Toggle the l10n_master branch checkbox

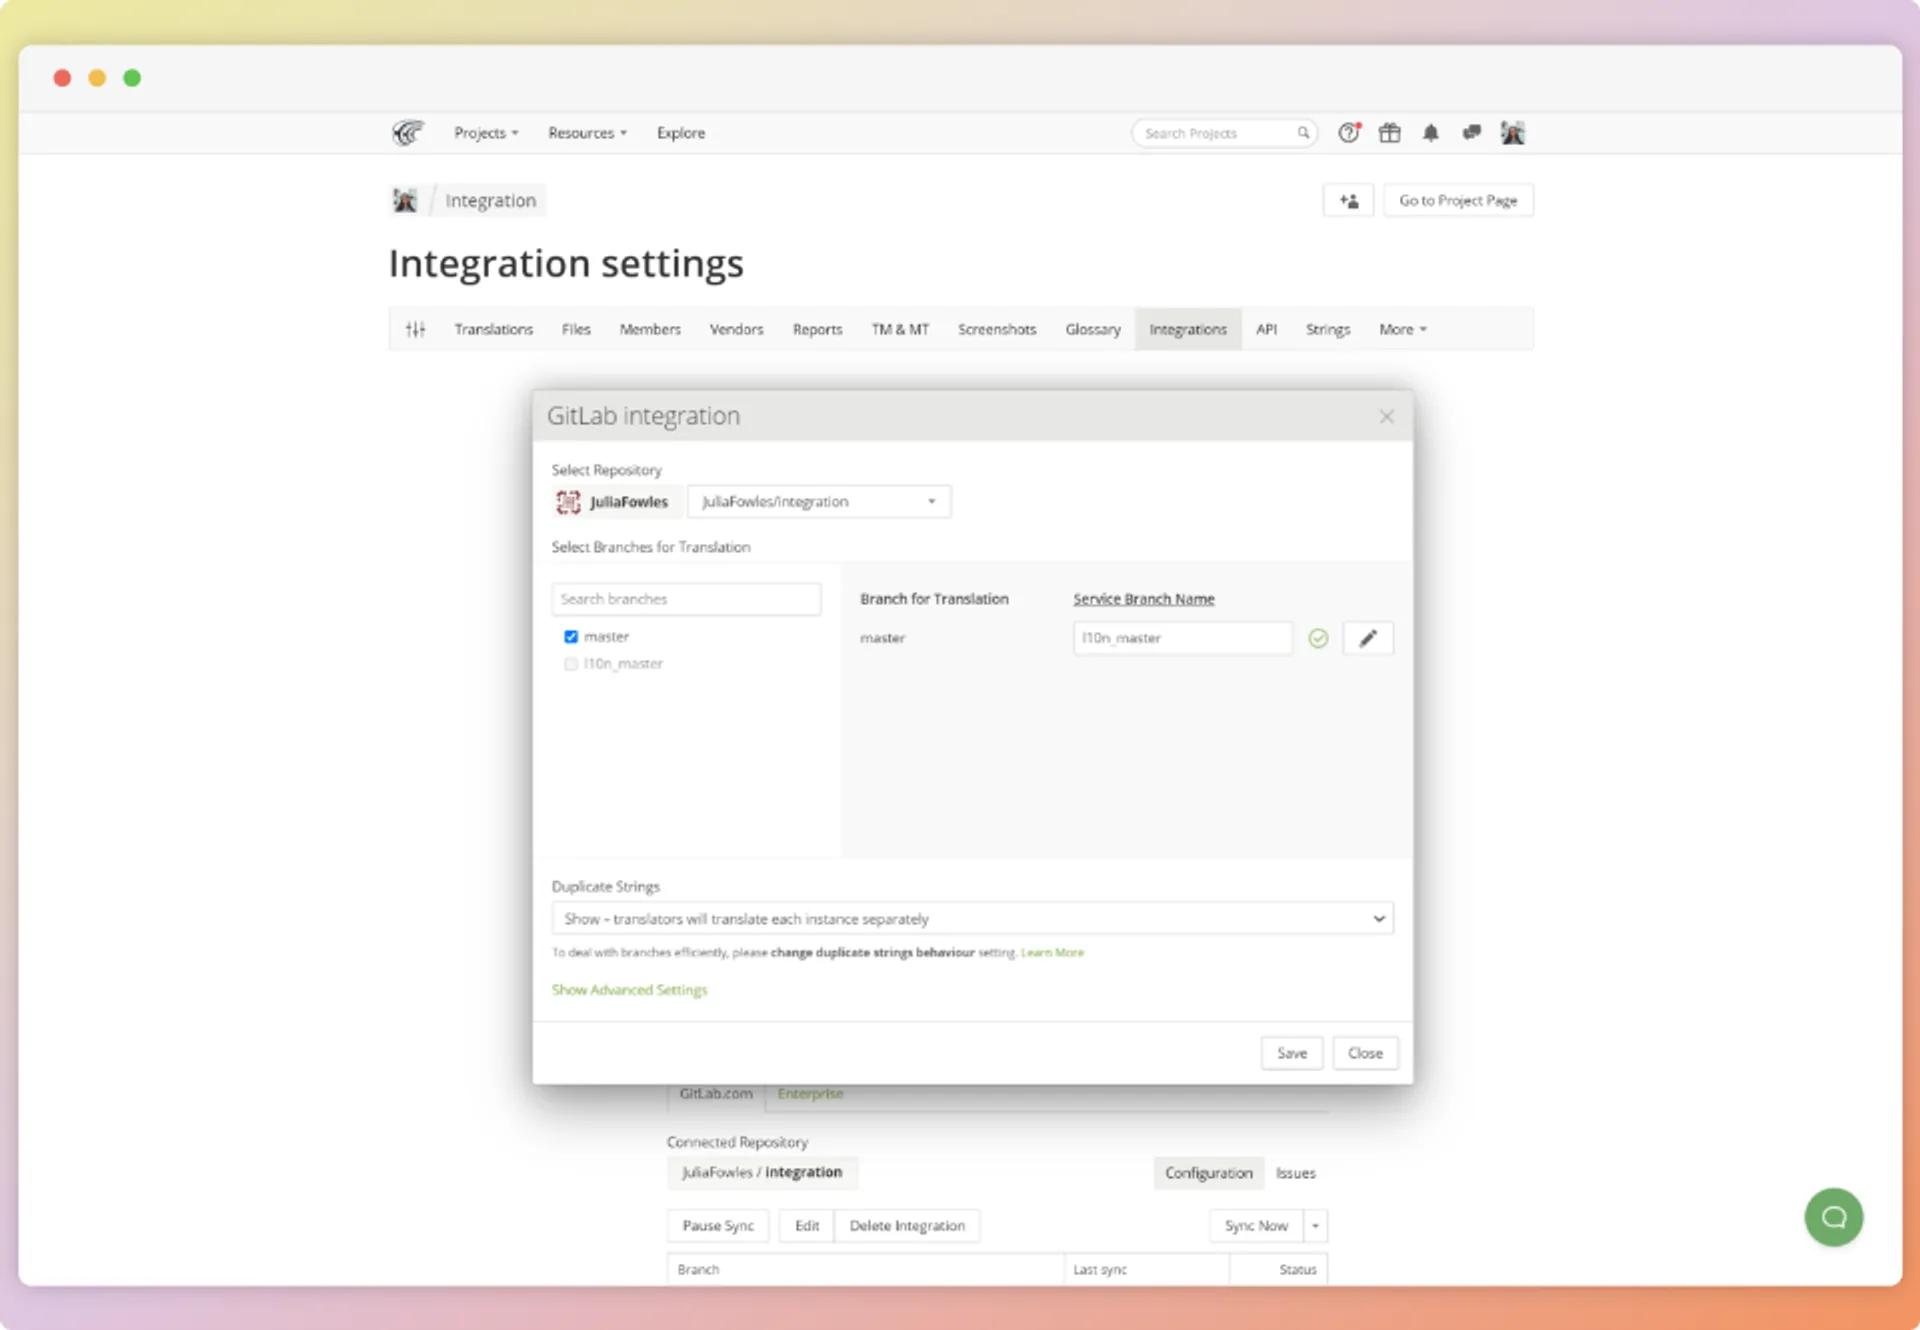[x=571, y=664]
